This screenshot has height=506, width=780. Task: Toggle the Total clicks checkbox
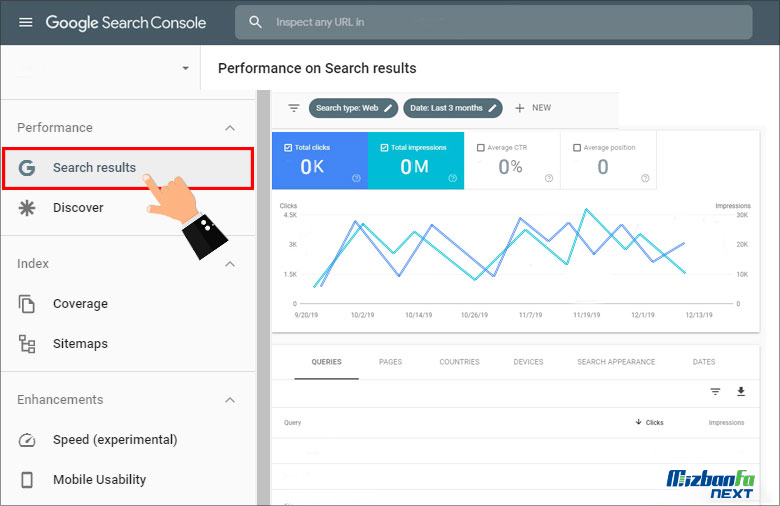(288, 148)
